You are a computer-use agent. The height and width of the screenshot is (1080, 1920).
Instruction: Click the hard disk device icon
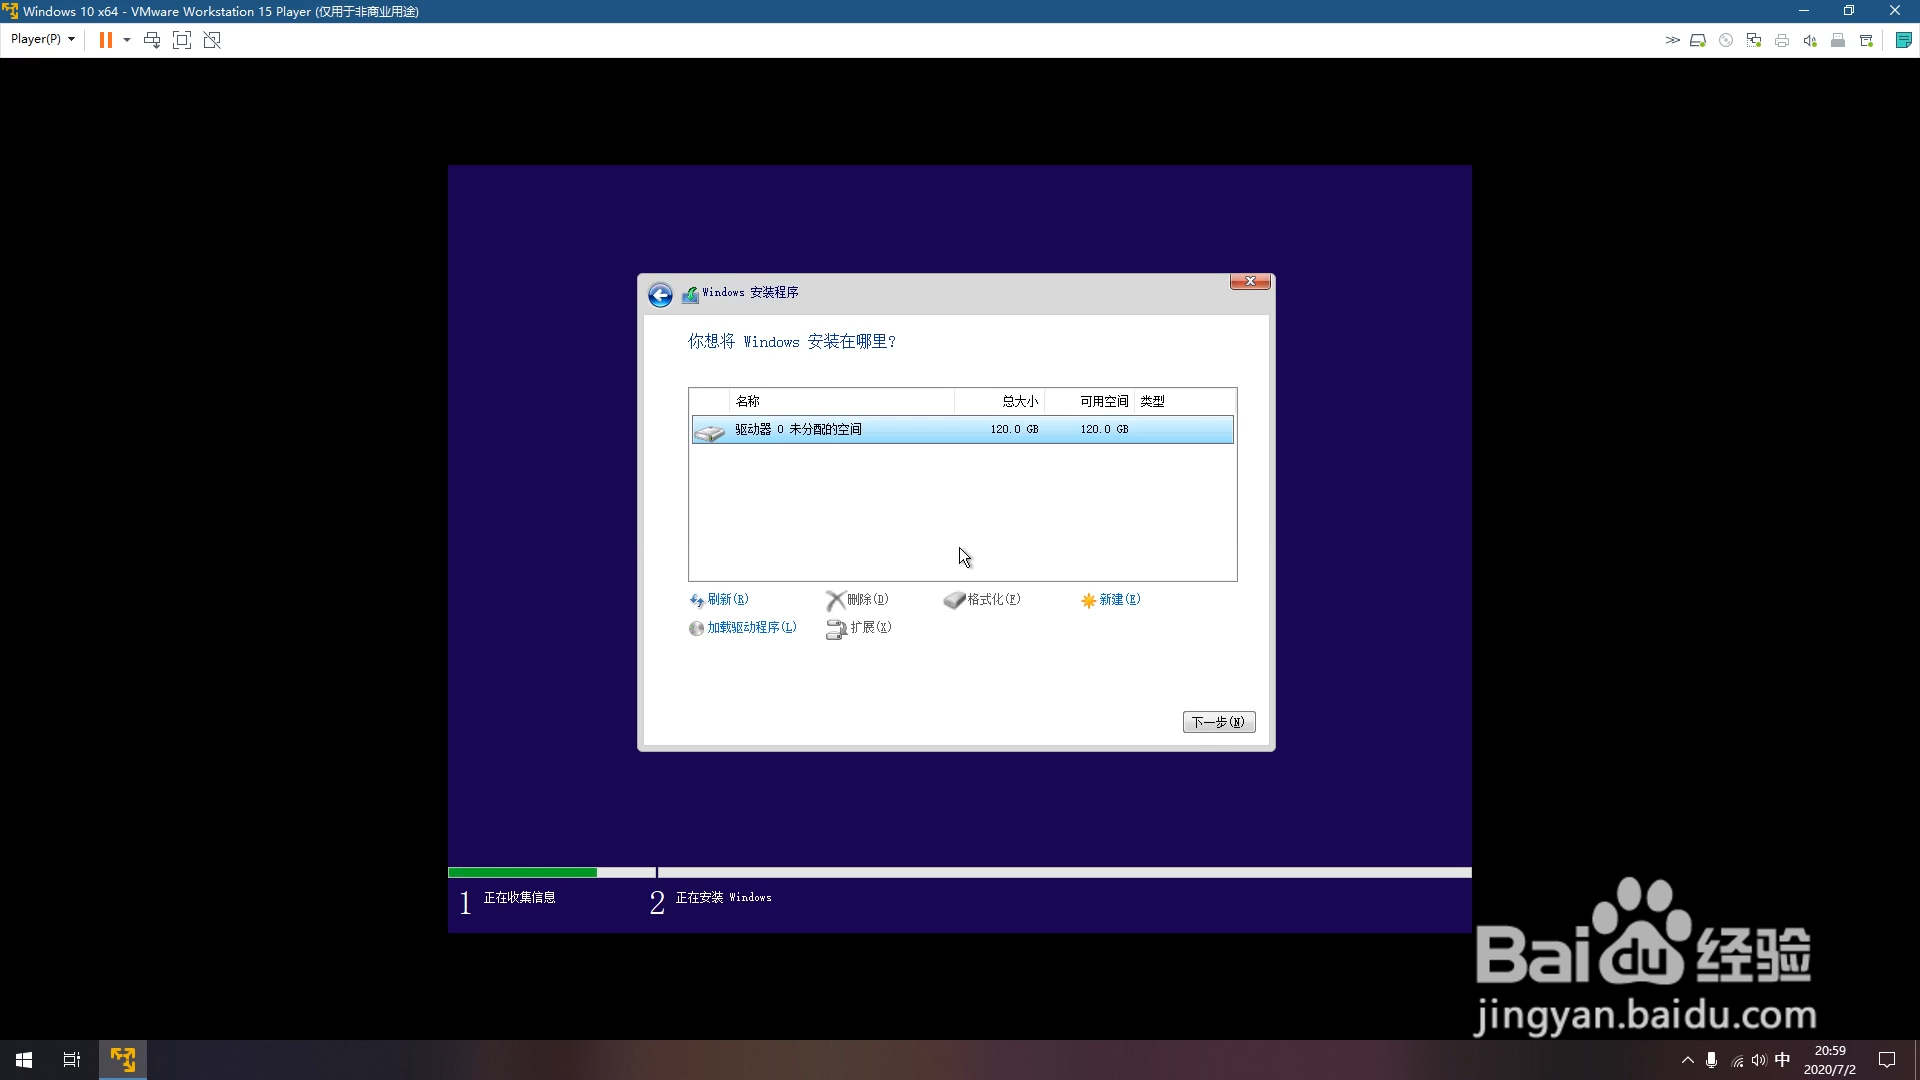1698,40
